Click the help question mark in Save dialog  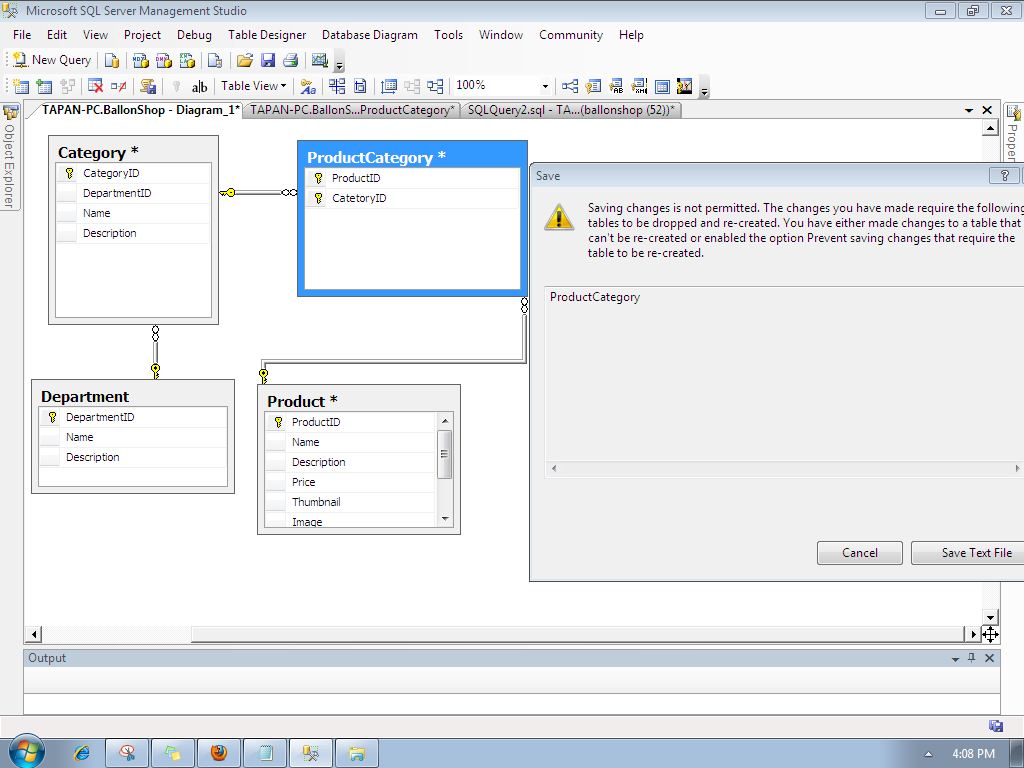1004,175
